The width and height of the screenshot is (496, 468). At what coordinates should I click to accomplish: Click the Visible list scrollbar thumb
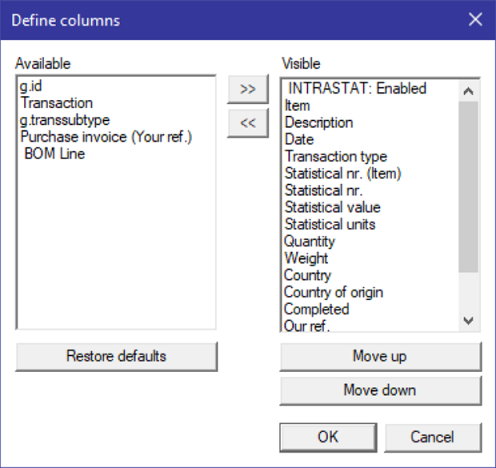[x=468, y=187]
